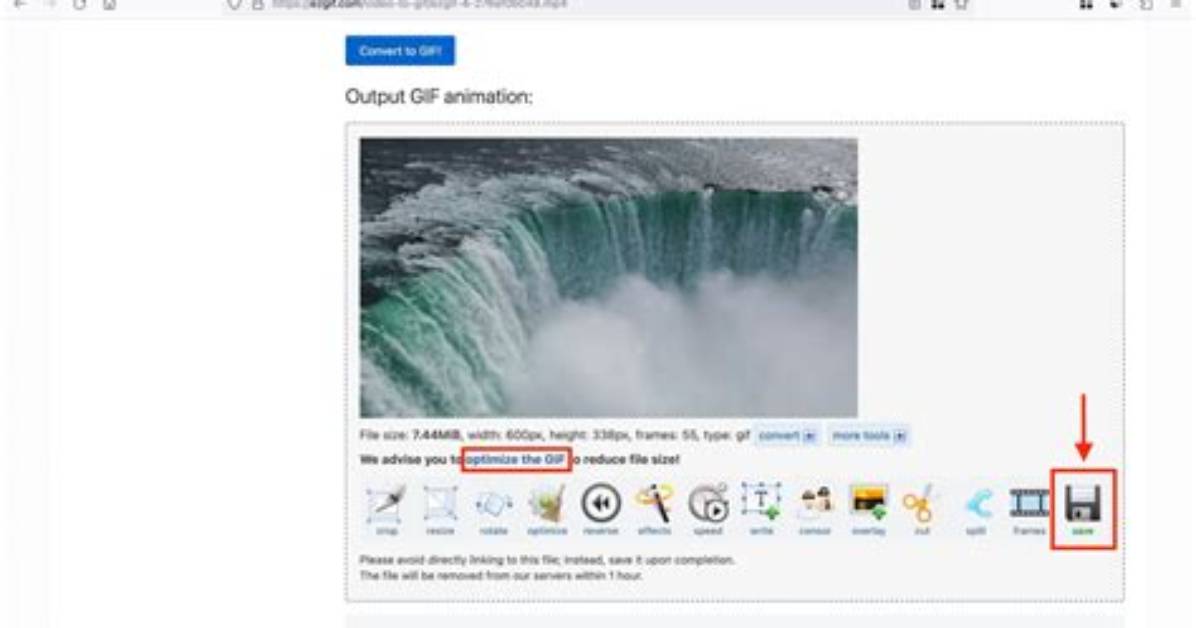The image size is (1196, 628).
Task: Select the Output GIF animation heading
Action: (x=439, y=97)
